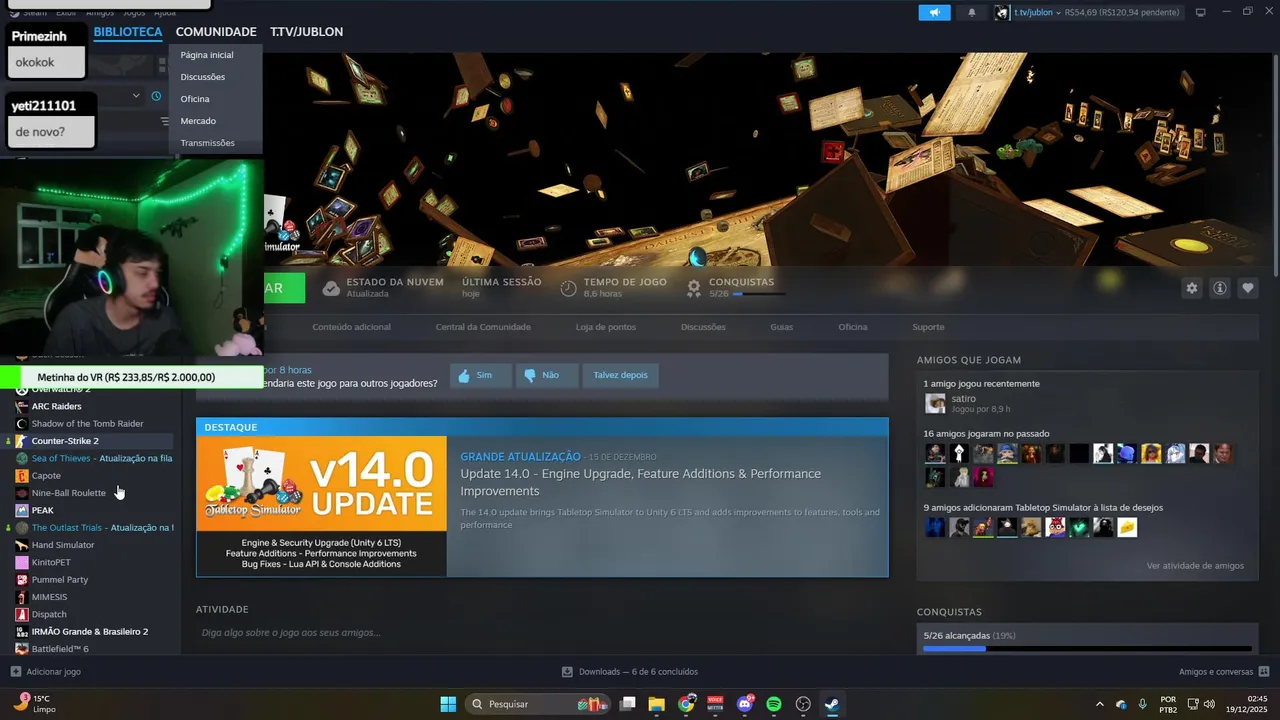Open the OBS icon in taskbar
1280x720 pixels.
coord(803,704)
